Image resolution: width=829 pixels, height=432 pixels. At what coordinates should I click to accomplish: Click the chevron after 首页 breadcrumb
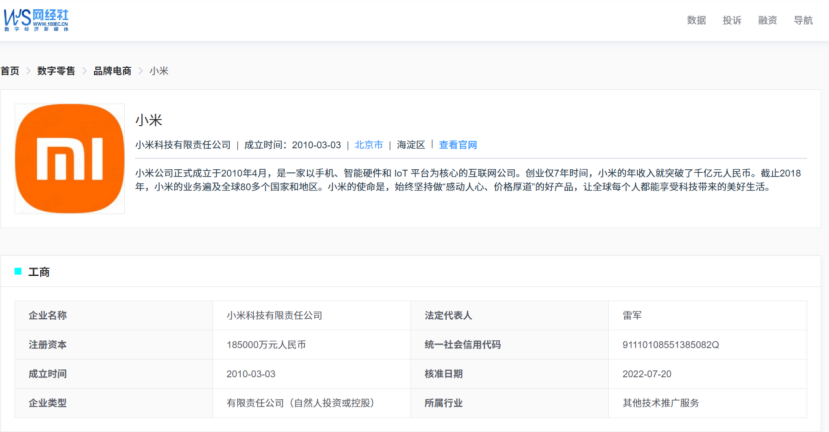(x=29, y=71)
